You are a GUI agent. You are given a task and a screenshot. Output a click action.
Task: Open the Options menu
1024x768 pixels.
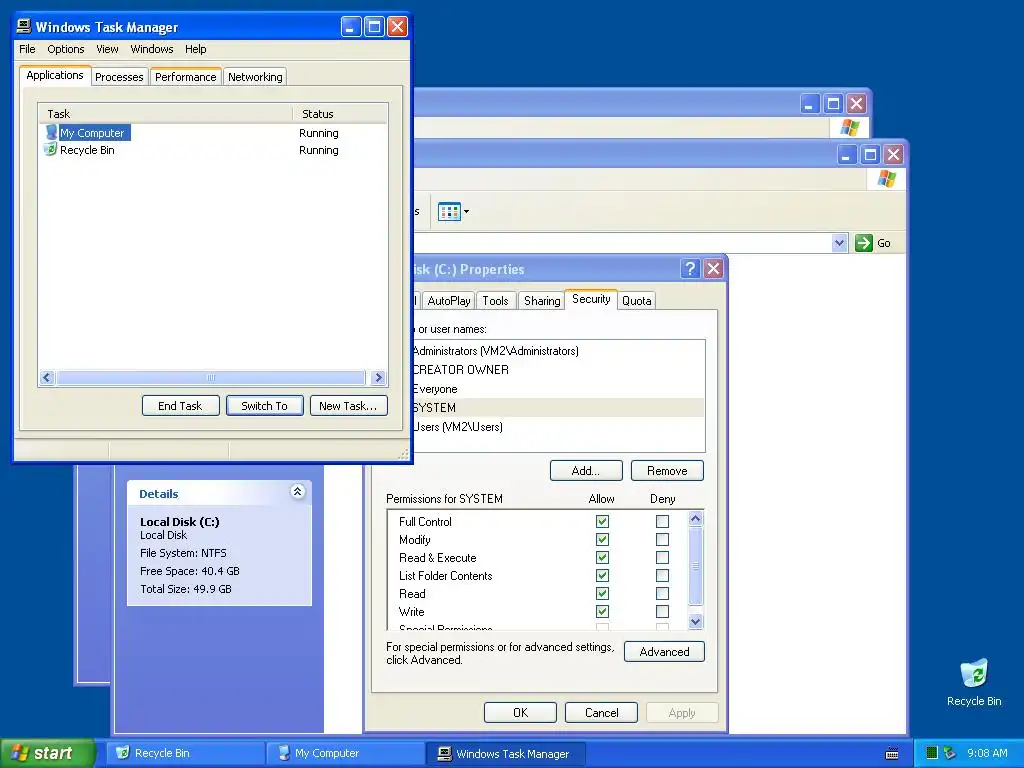coord(65,49)
